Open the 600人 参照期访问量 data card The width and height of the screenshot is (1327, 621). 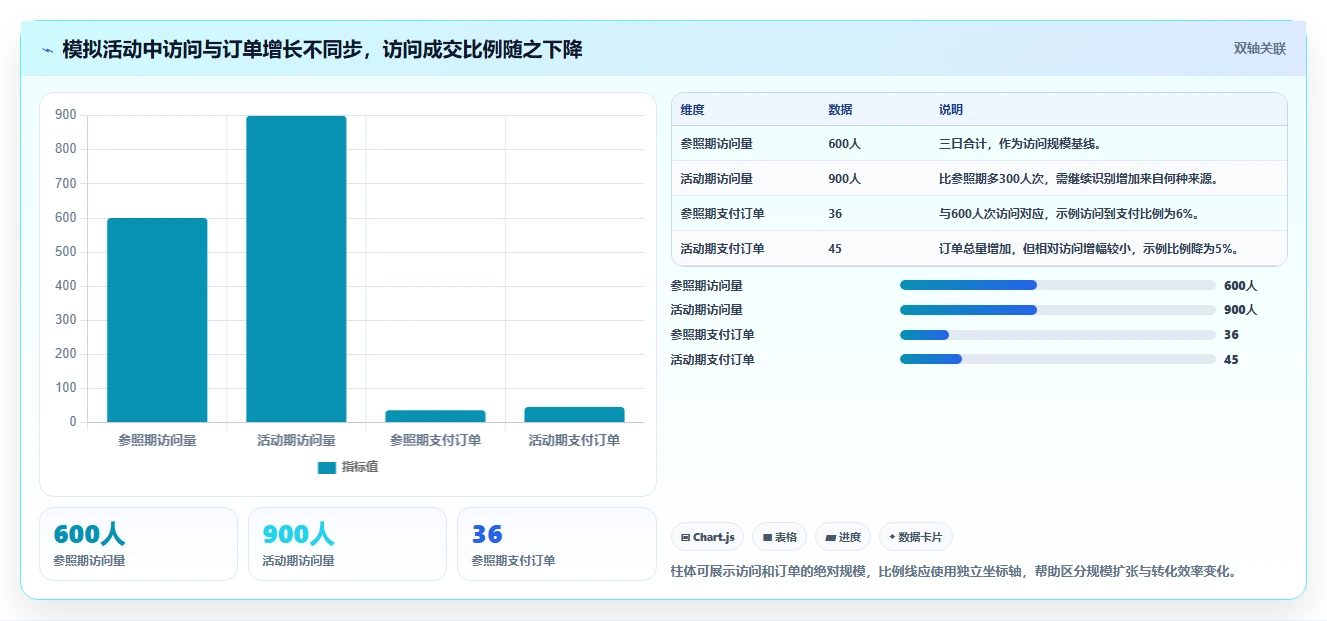138,544
